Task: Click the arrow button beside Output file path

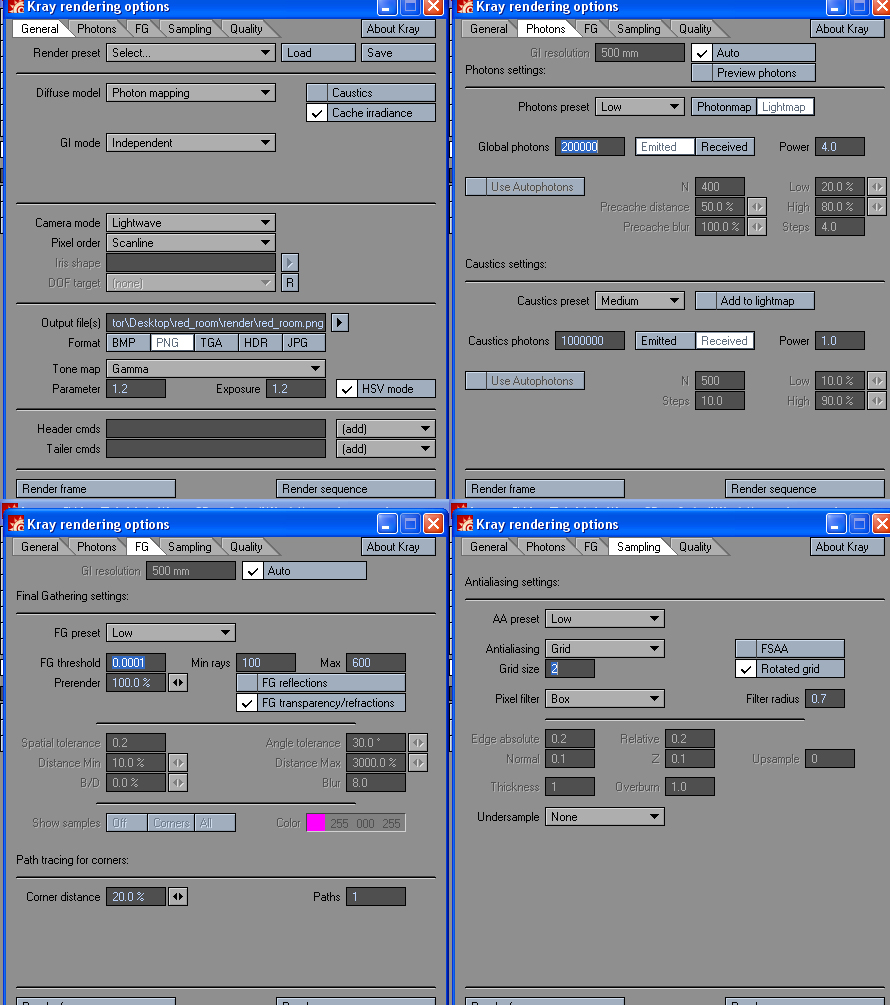Action: [340, 323]
